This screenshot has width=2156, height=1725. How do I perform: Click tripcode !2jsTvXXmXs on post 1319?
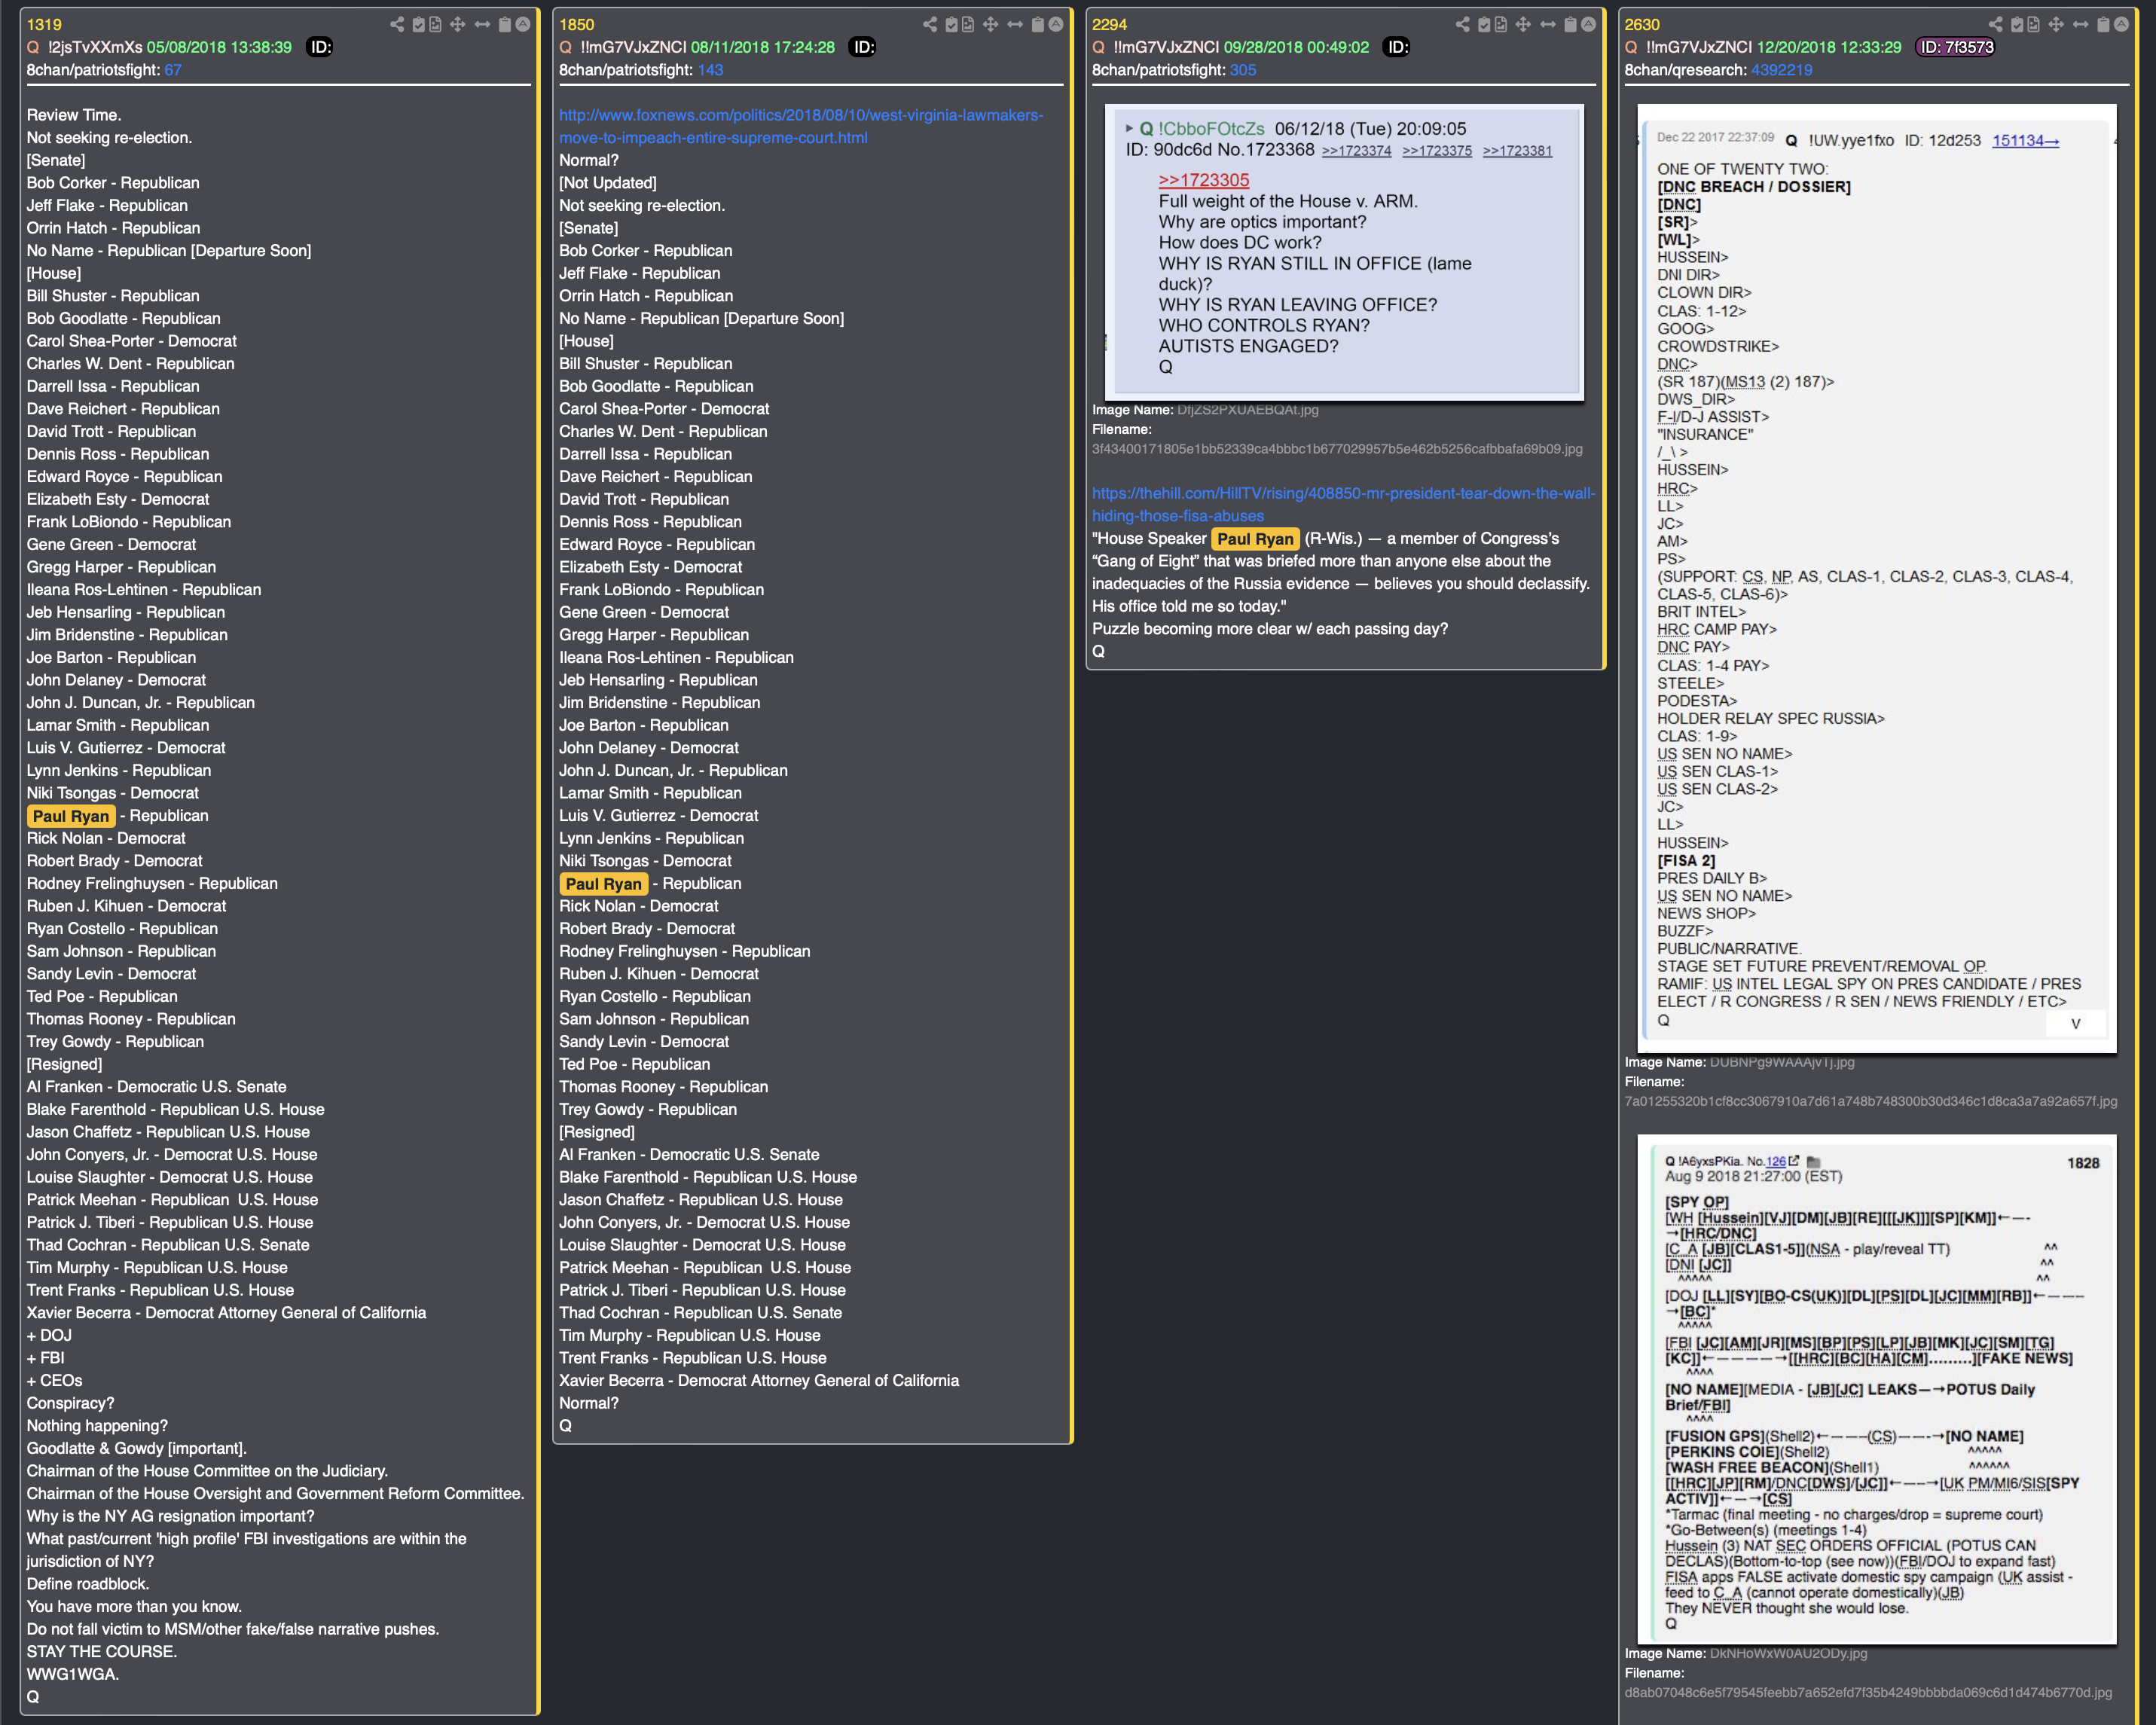pyautogui.click(x=95, y=47)
